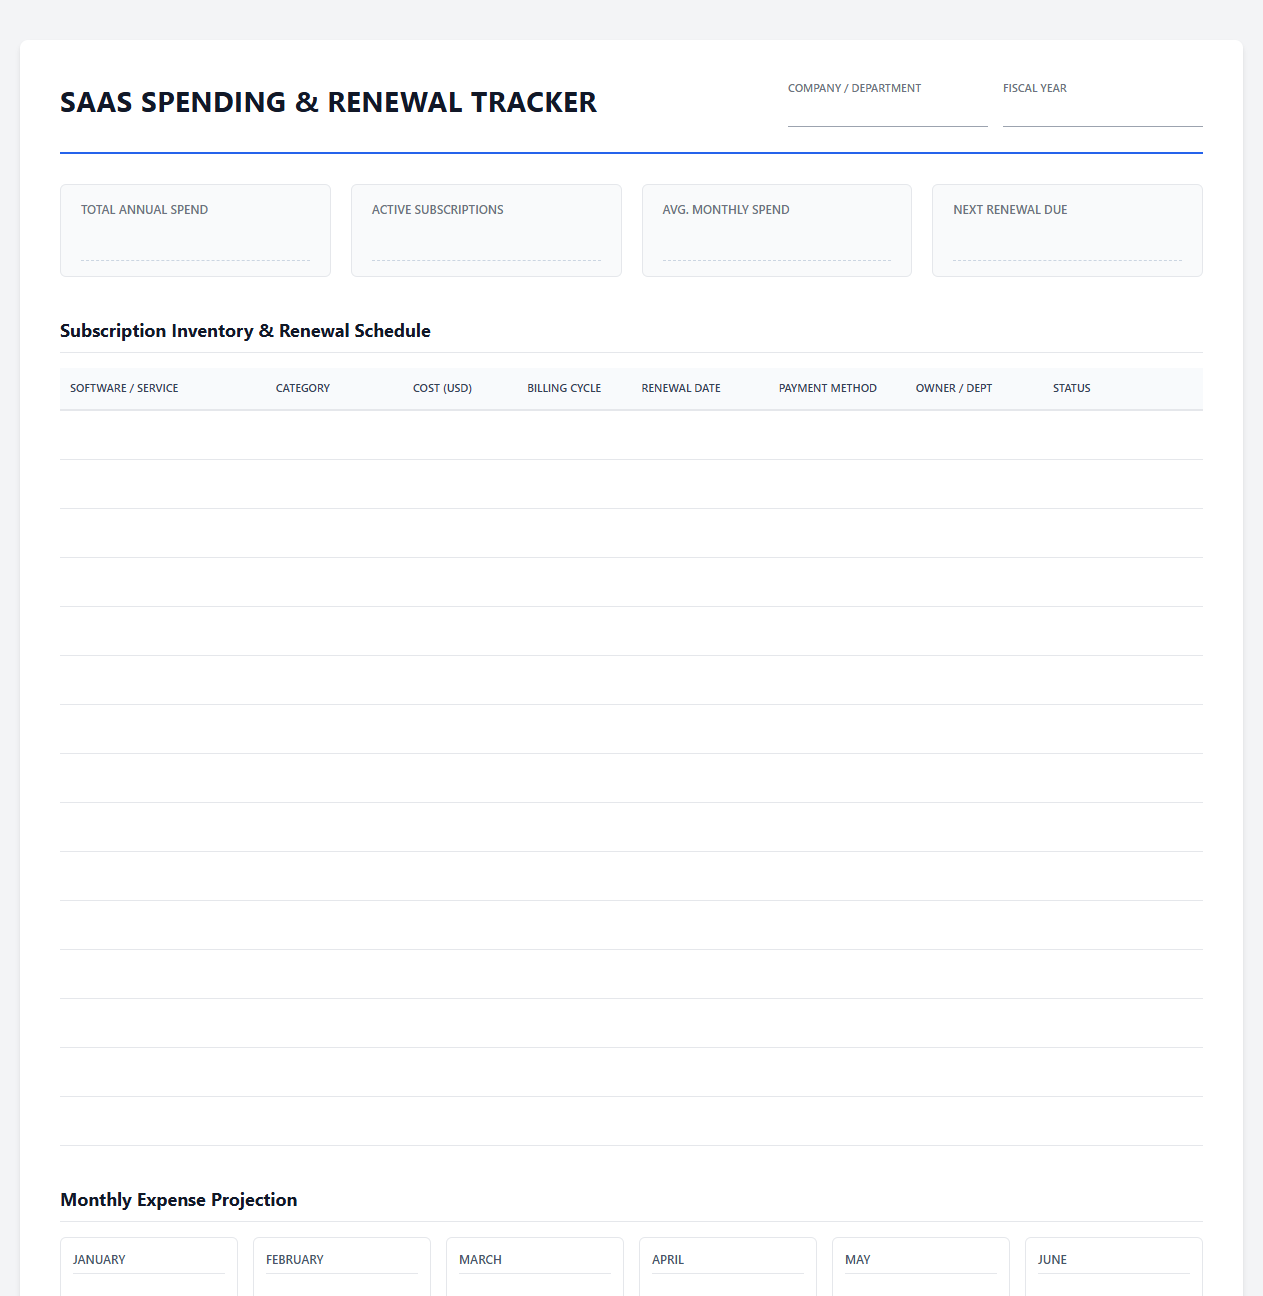
Task: Select the 'SAAS SPENDING & RENEWAL TRACKER' title
Action: (328, 102)
